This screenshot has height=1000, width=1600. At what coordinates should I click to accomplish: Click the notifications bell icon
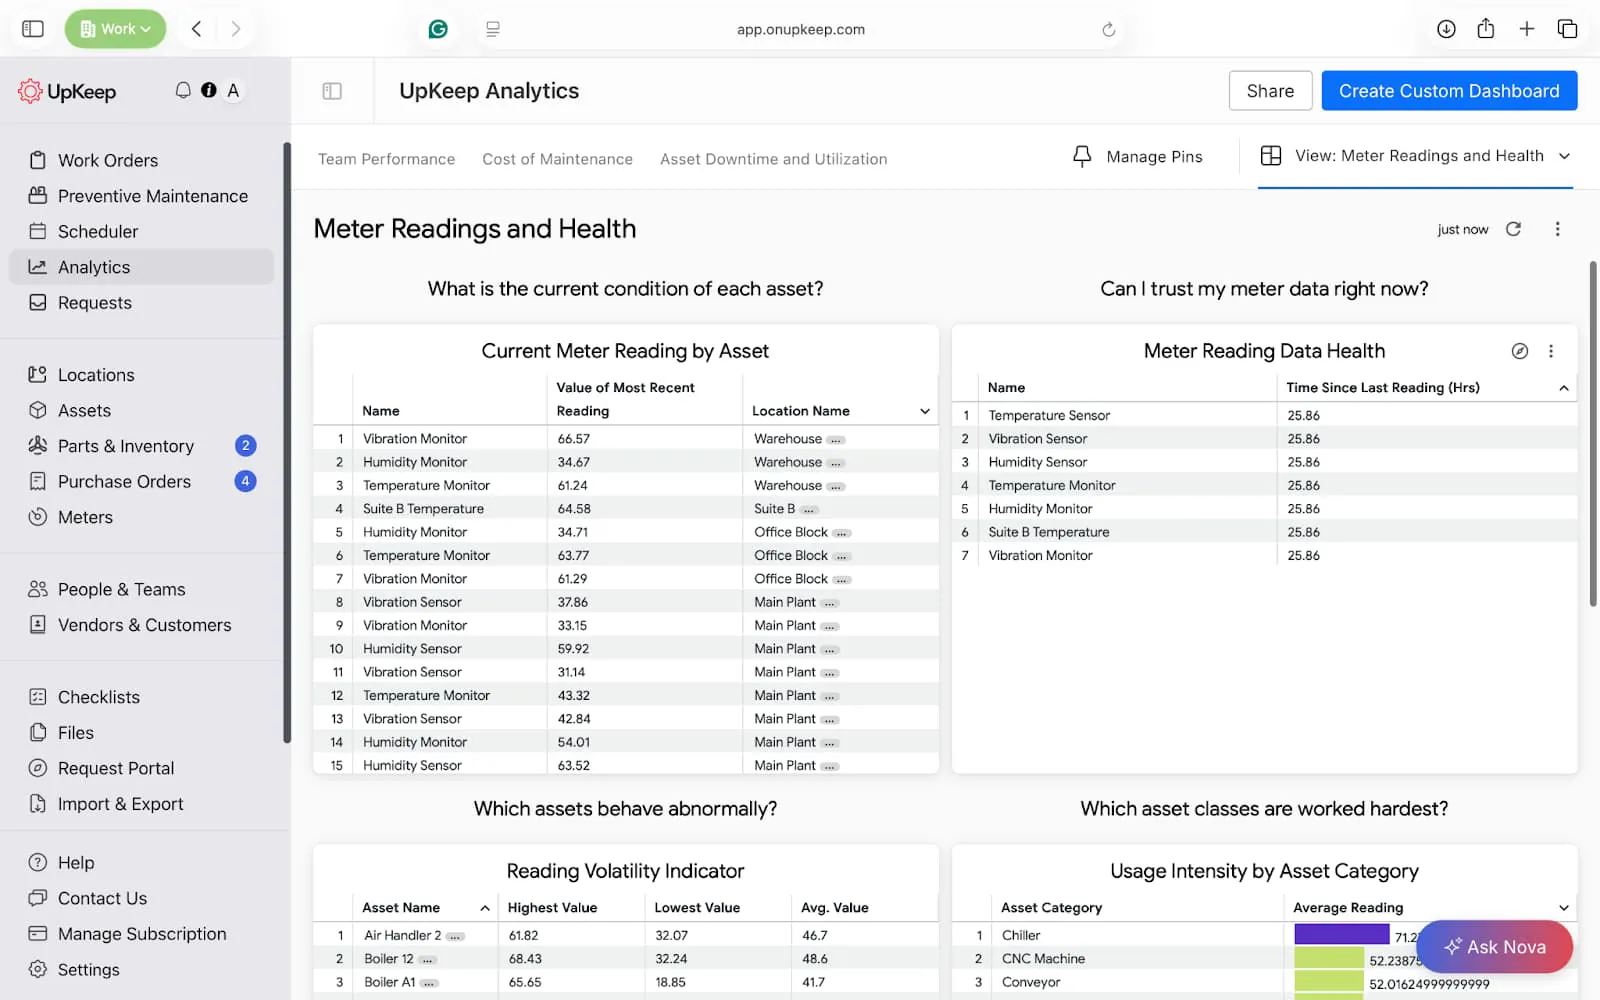coord(183,90)
